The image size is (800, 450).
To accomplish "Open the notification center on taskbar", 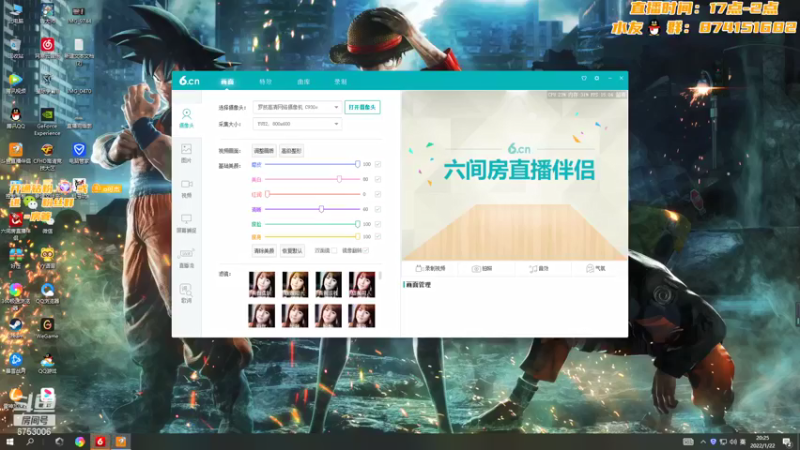I will click(787, 442).
